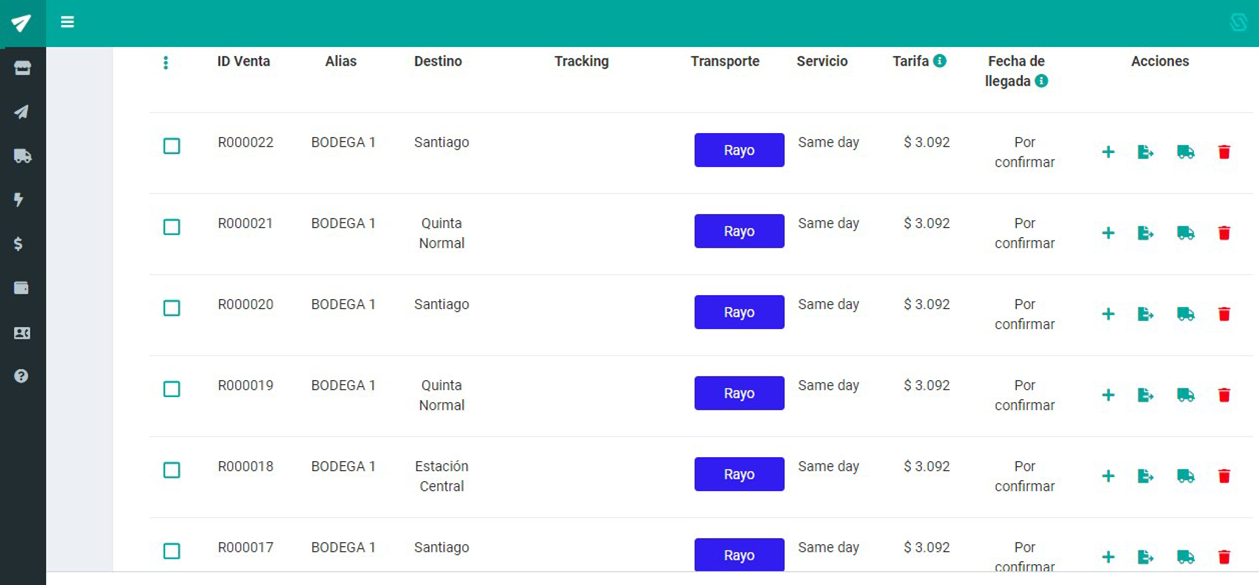Export order R000019 using the file-arrow icon
This screenshot has height=585, width=1259.
(x=1145, y=395)
